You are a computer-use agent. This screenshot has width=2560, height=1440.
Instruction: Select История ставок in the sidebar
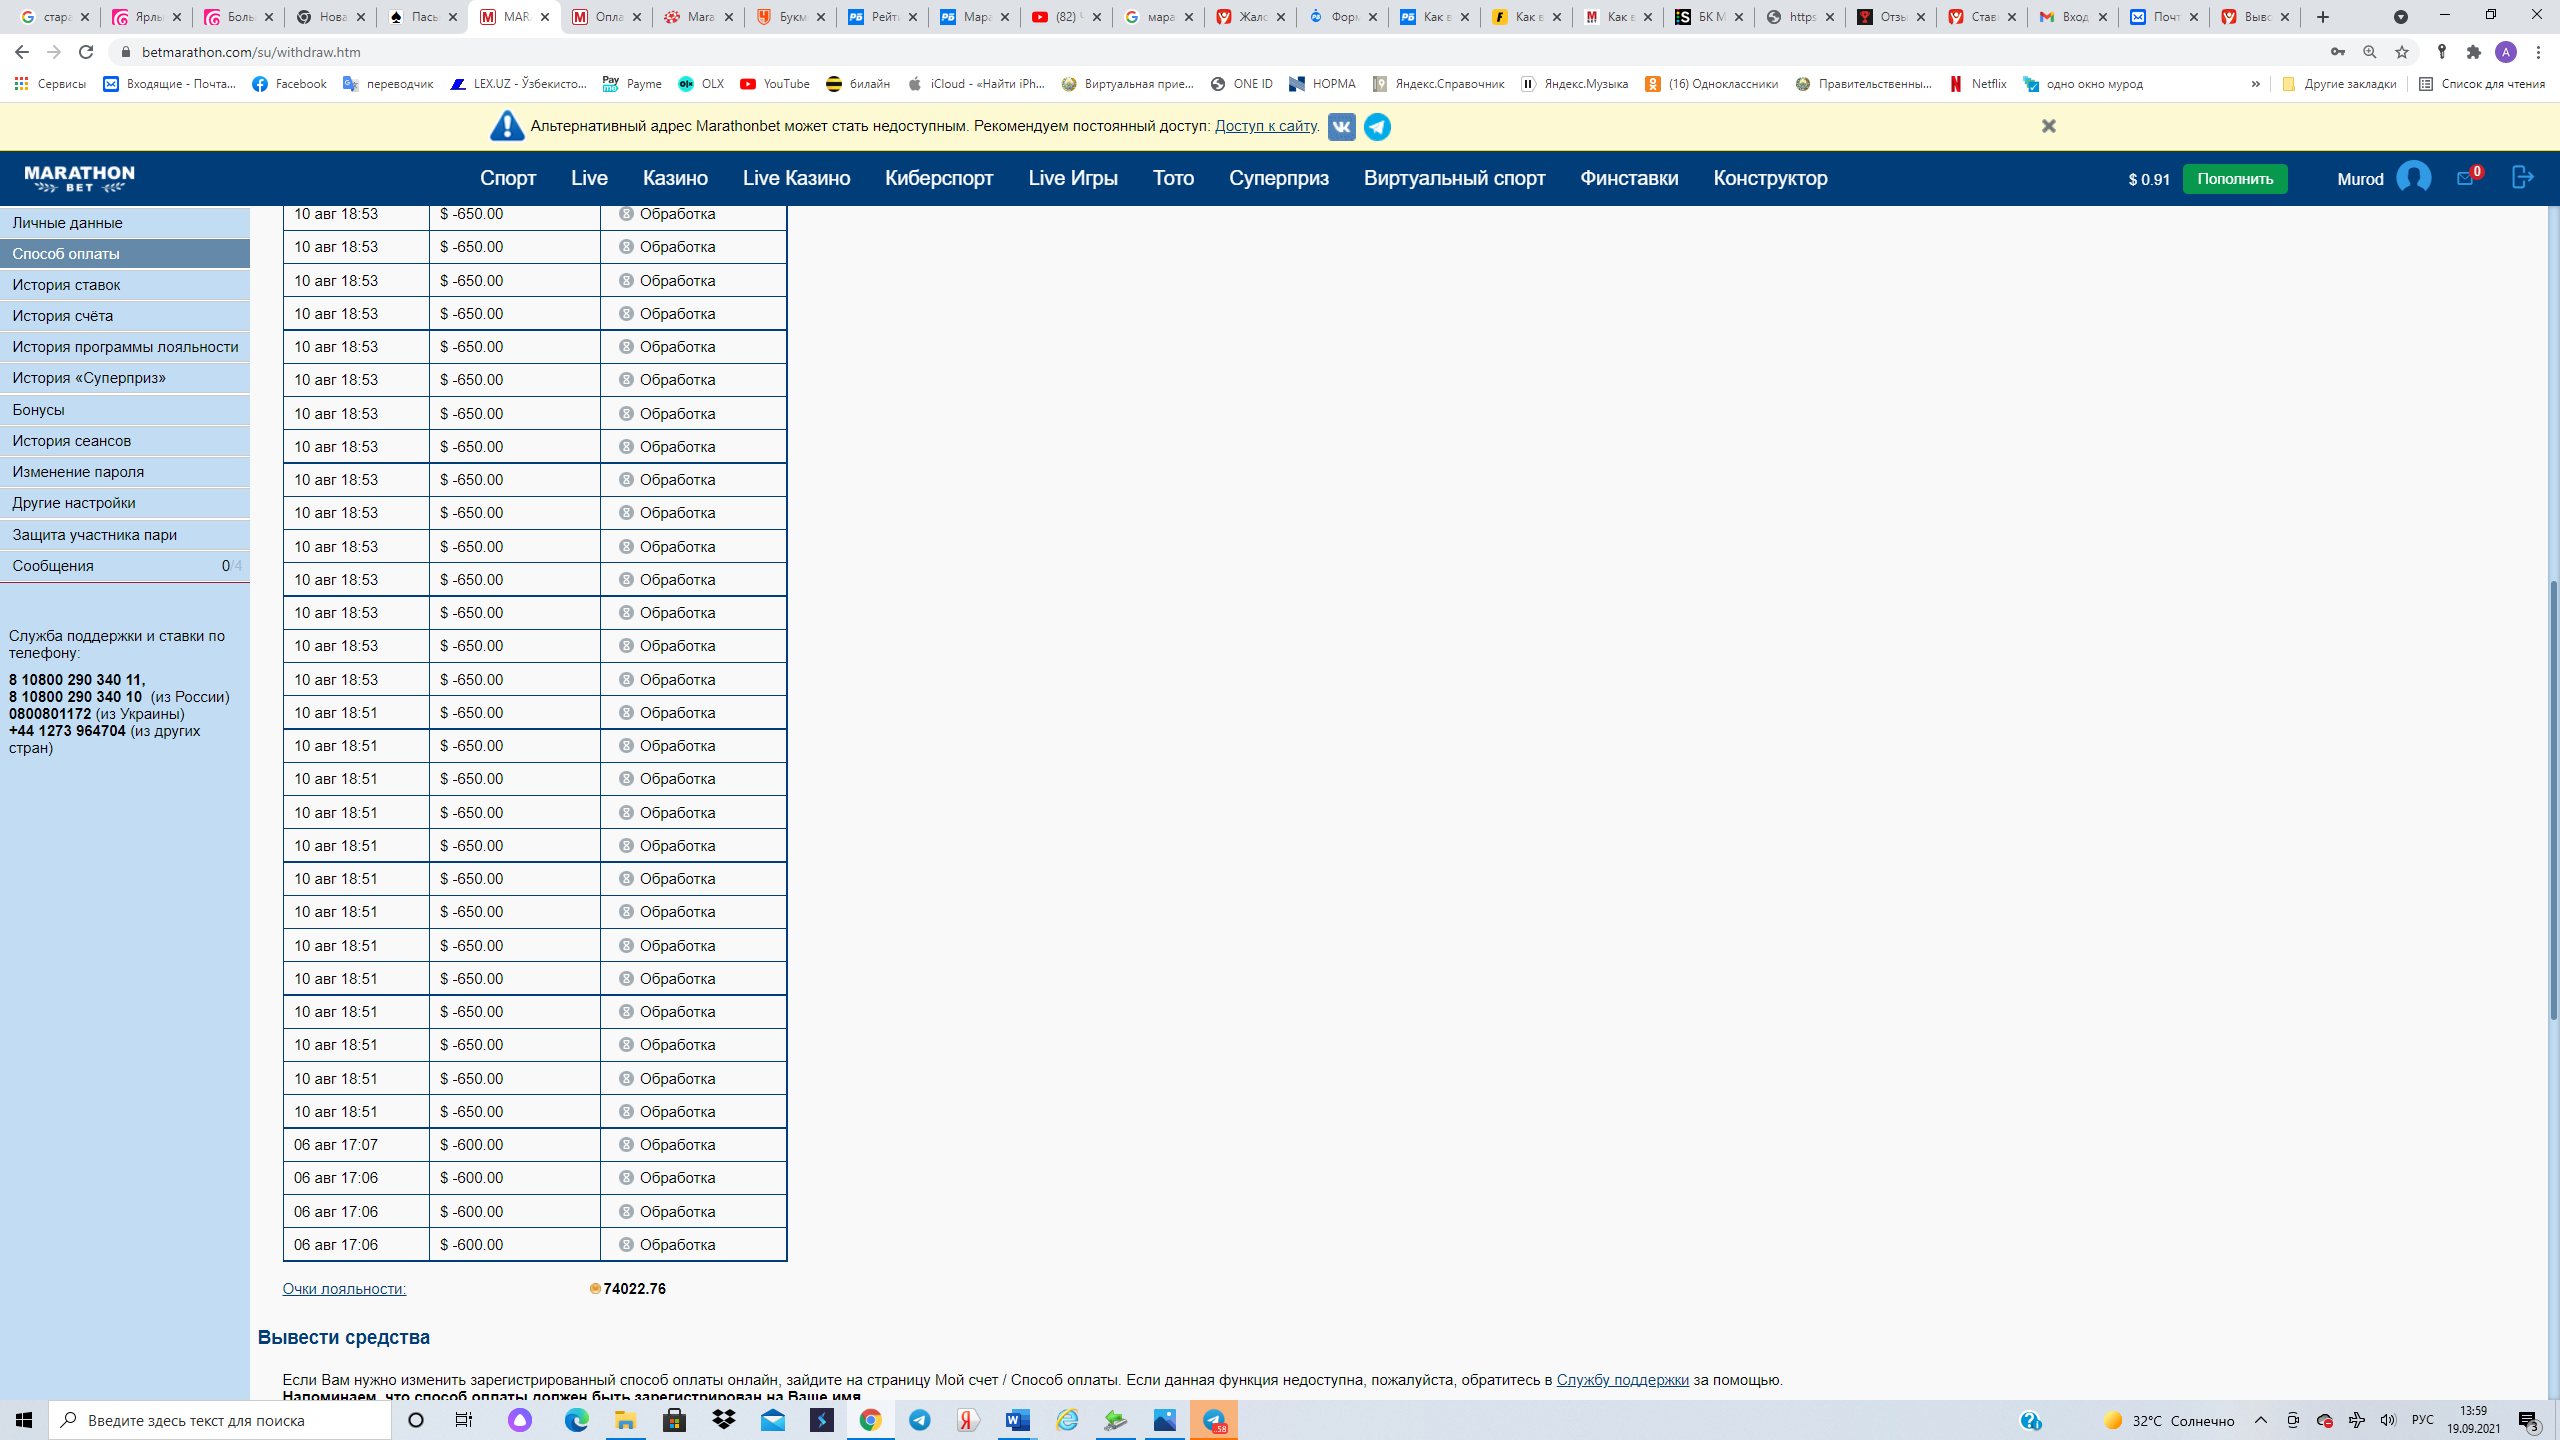[66, 285]
